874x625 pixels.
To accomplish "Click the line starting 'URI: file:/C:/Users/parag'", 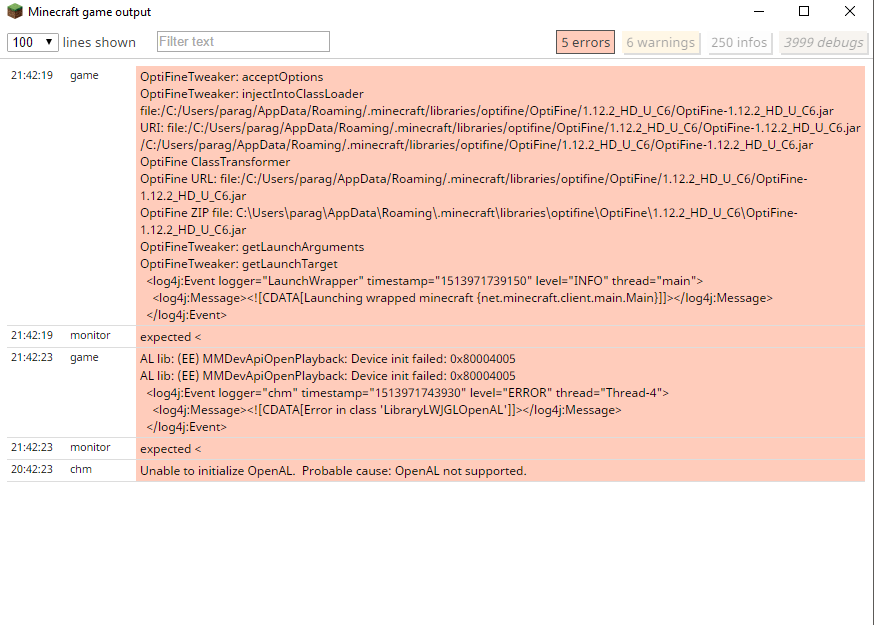I will click(x=500, y=128).
